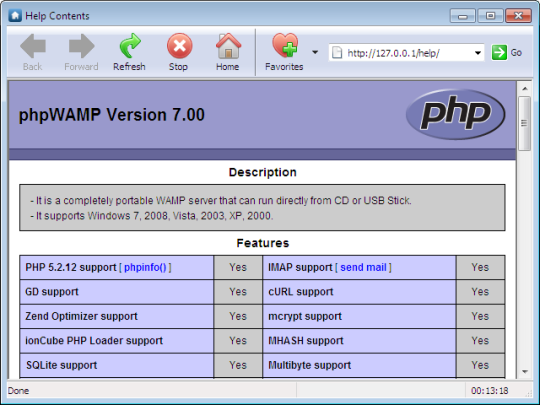Stop loading with the red X icon
540x405 pixels.
pos(179,46)
